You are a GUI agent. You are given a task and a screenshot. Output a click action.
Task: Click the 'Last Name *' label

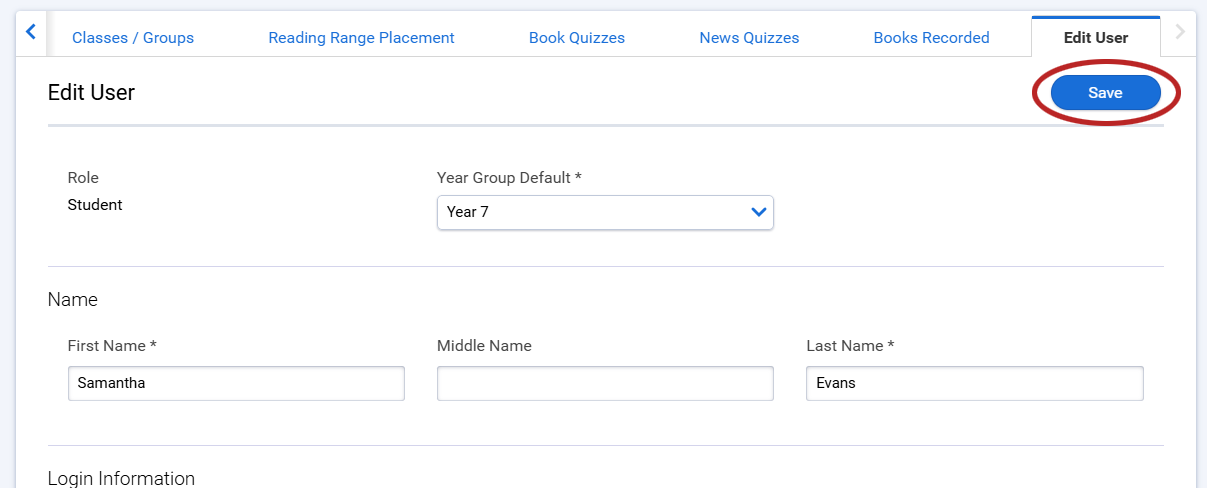tap(850, 346)
